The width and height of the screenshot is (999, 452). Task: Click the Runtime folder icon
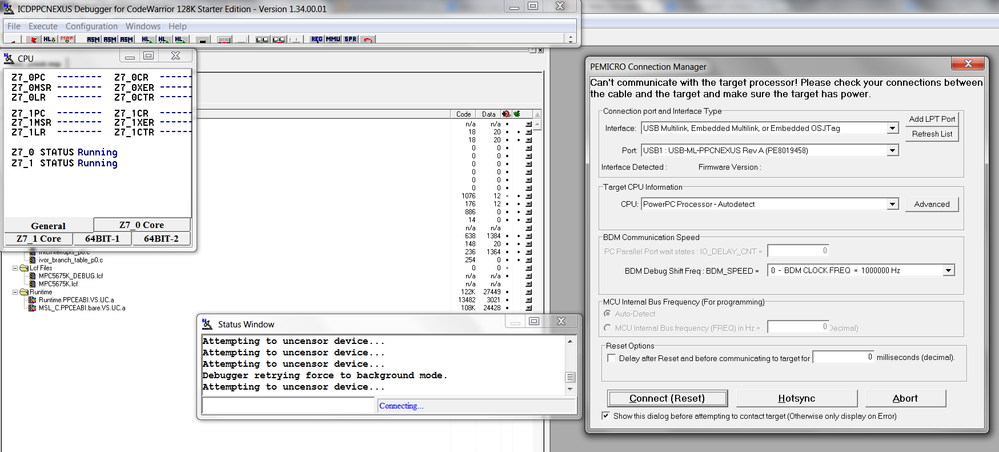point(24,291)
